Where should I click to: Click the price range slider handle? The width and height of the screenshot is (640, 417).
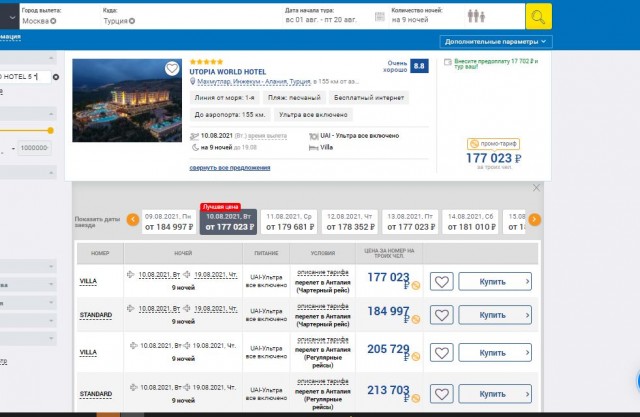pos(50,131)
